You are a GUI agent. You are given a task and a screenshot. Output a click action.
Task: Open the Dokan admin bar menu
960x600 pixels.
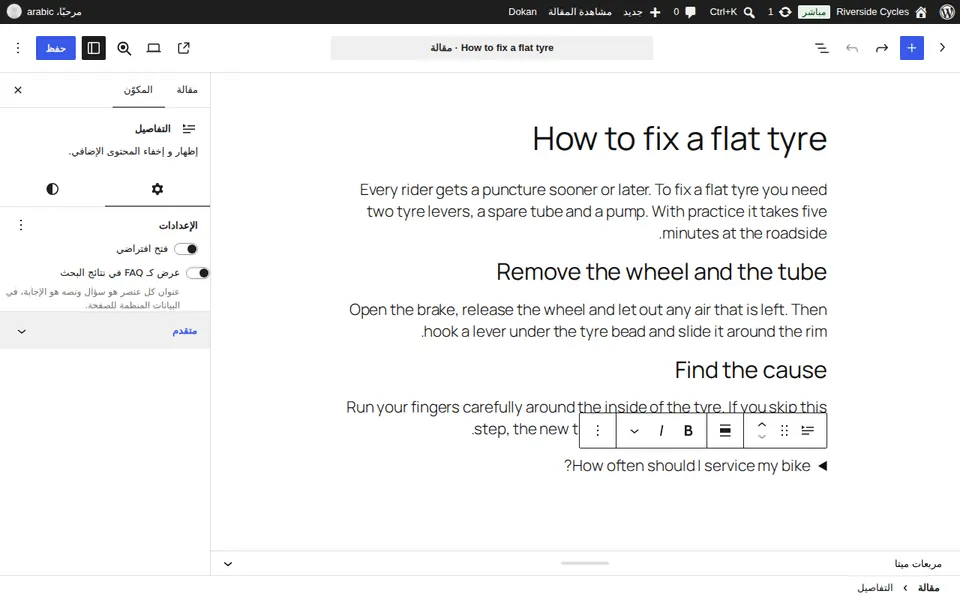click(522, 12)
